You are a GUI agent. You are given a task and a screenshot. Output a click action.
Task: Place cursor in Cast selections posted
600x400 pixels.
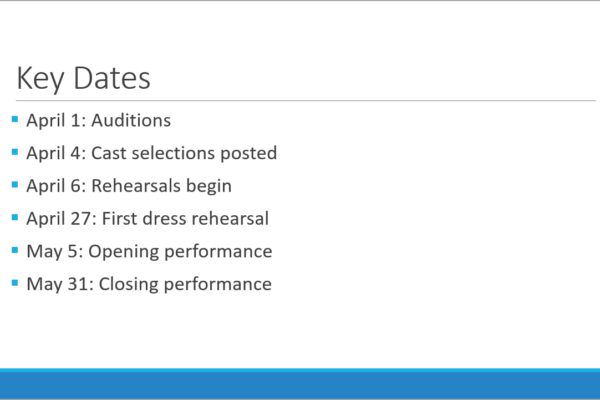[x=184, y=153]
